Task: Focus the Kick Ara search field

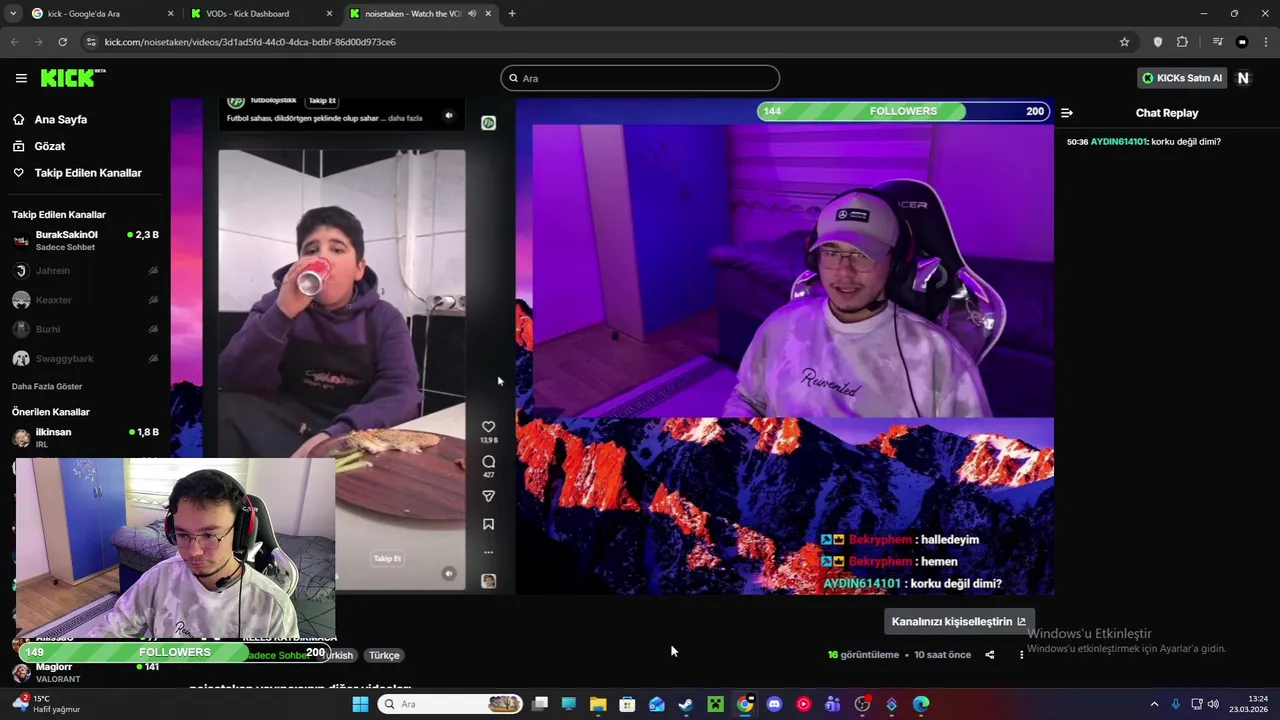Action: click(640, 78)
